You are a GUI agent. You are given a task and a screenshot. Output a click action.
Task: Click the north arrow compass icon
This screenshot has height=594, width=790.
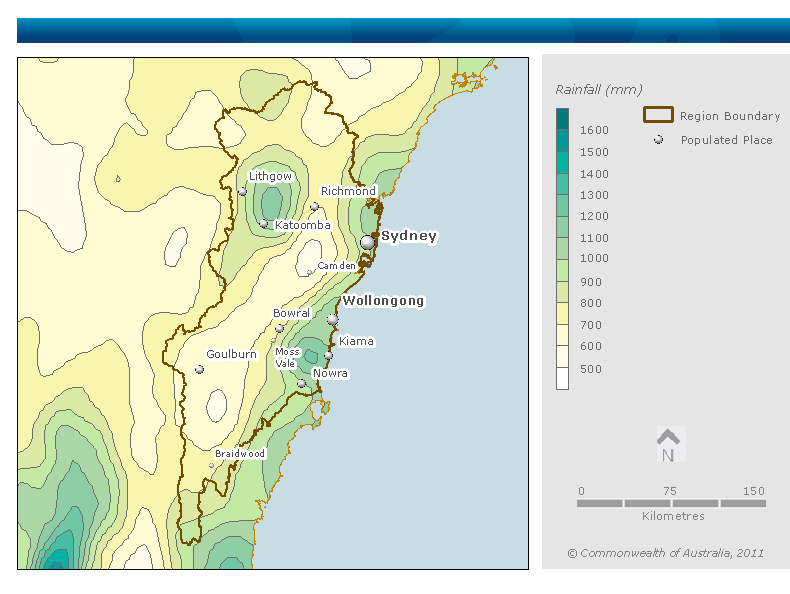[669, 445]
